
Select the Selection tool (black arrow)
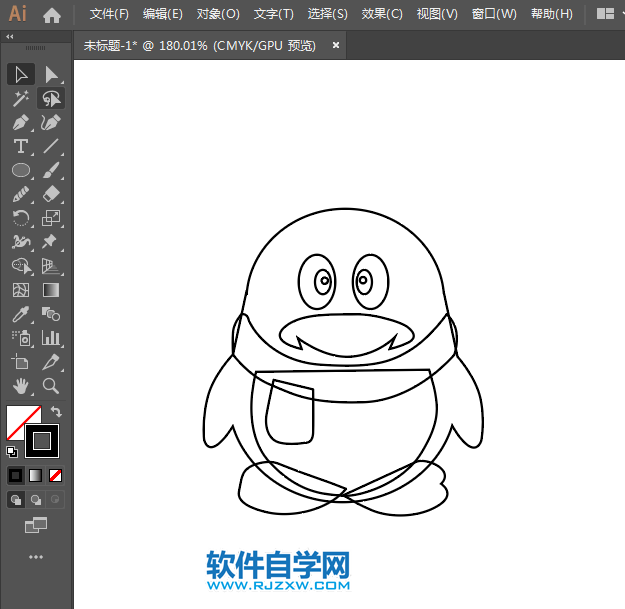tap(21, 75)
